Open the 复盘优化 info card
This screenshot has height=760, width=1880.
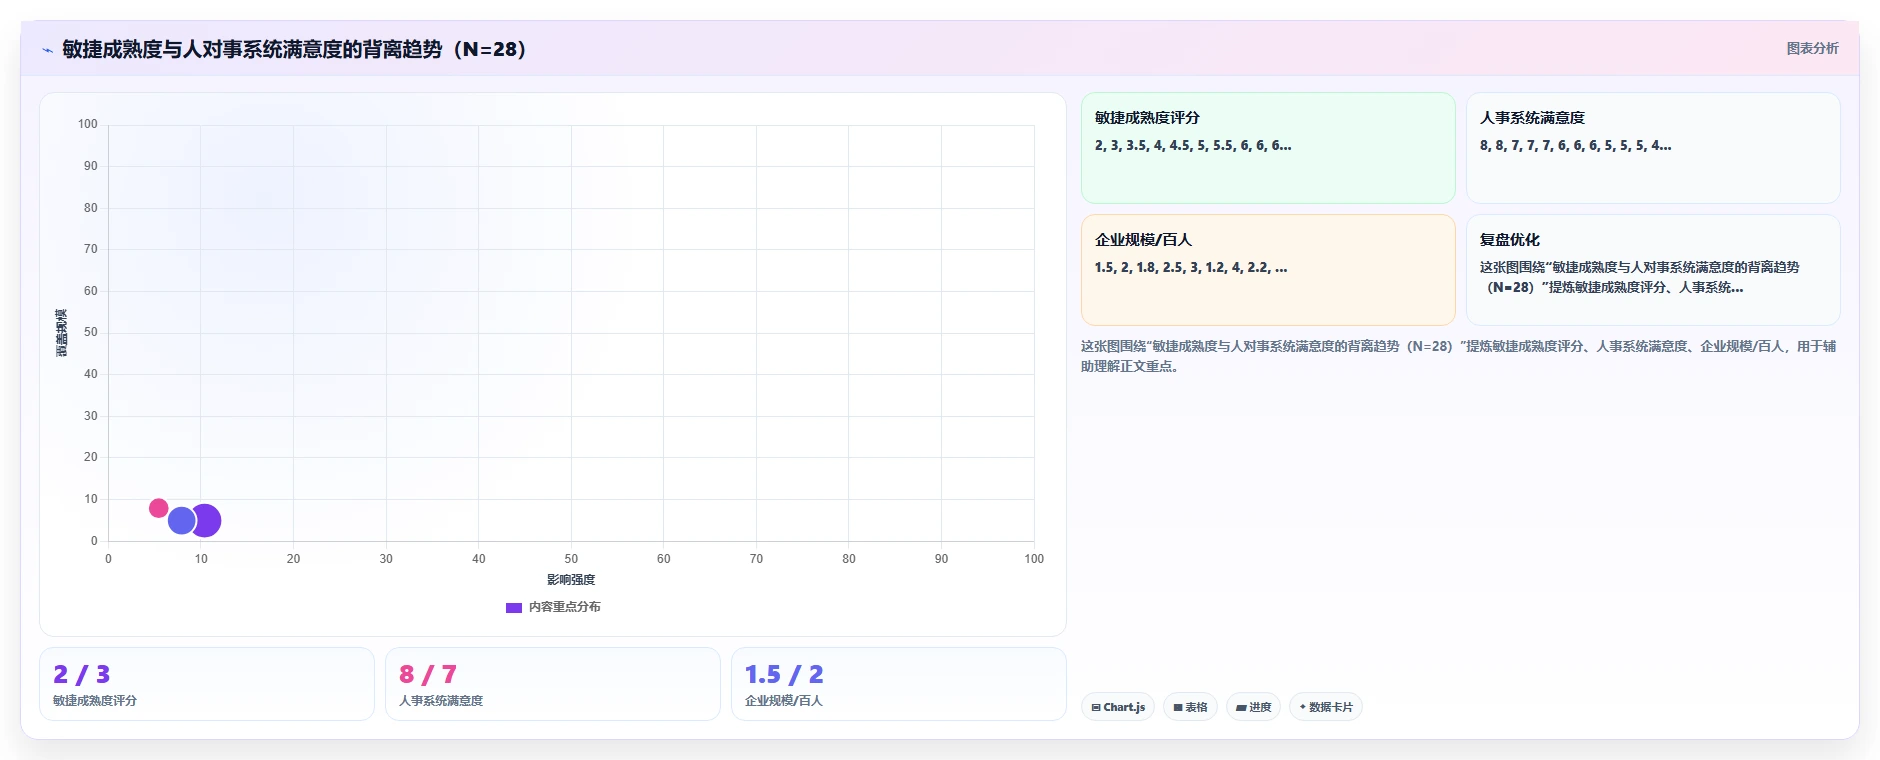tap(1653, 270)
